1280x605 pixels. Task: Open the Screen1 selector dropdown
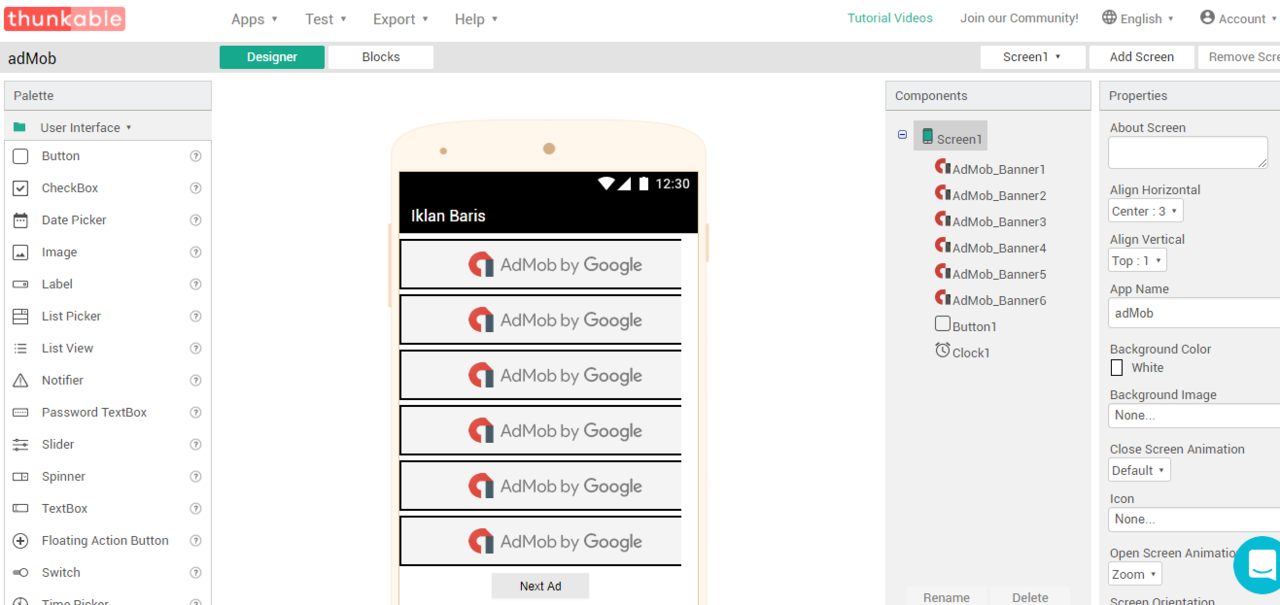coord(1032,57)
